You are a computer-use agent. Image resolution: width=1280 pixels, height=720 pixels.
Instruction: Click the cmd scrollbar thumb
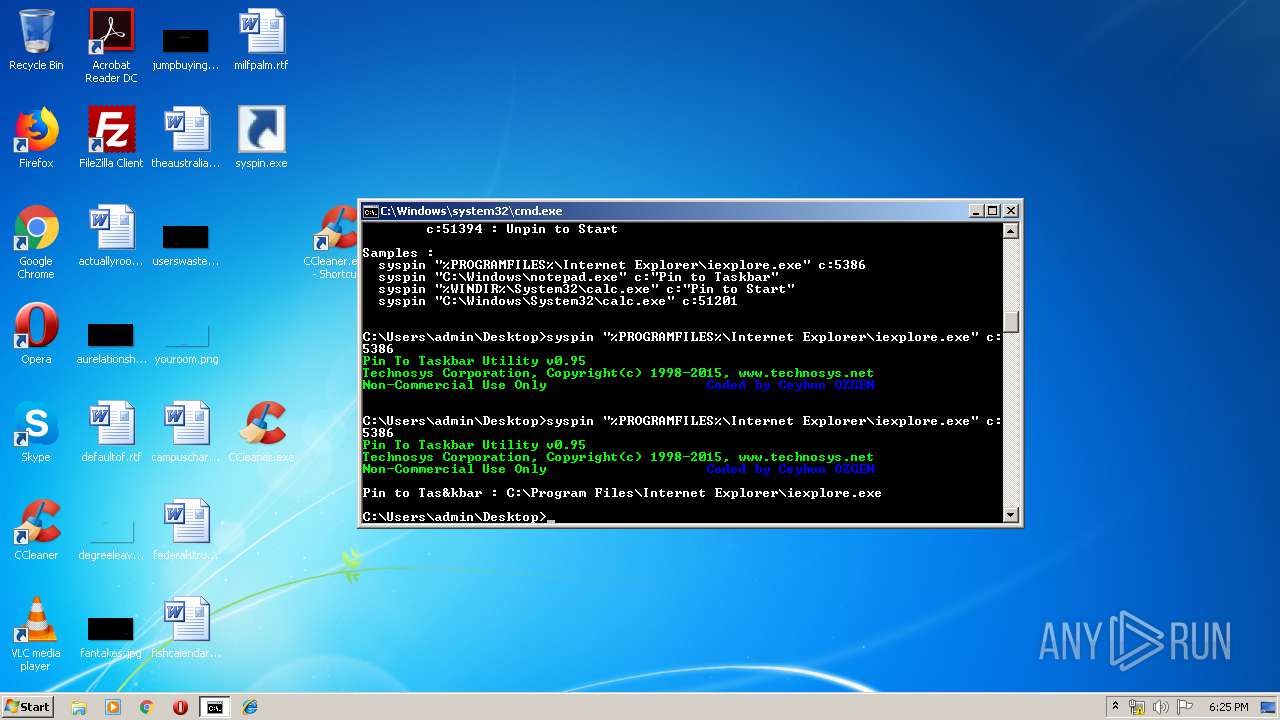click(1011, 322)
